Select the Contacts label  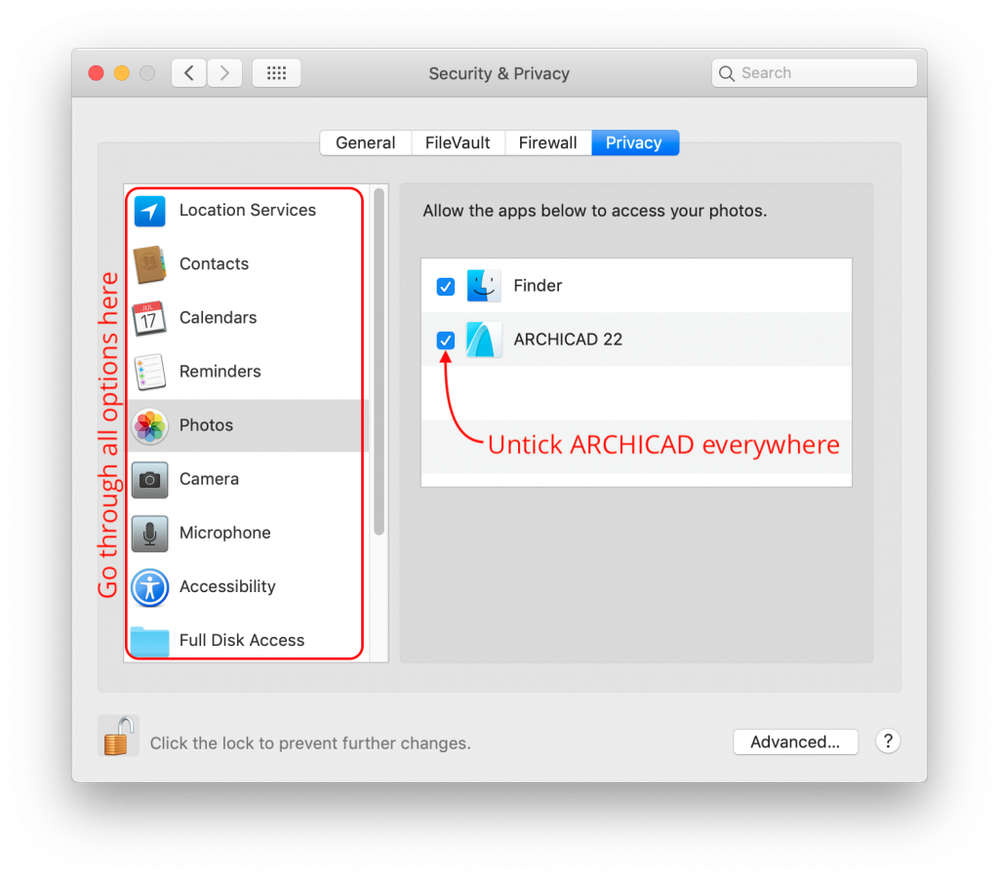214,264
